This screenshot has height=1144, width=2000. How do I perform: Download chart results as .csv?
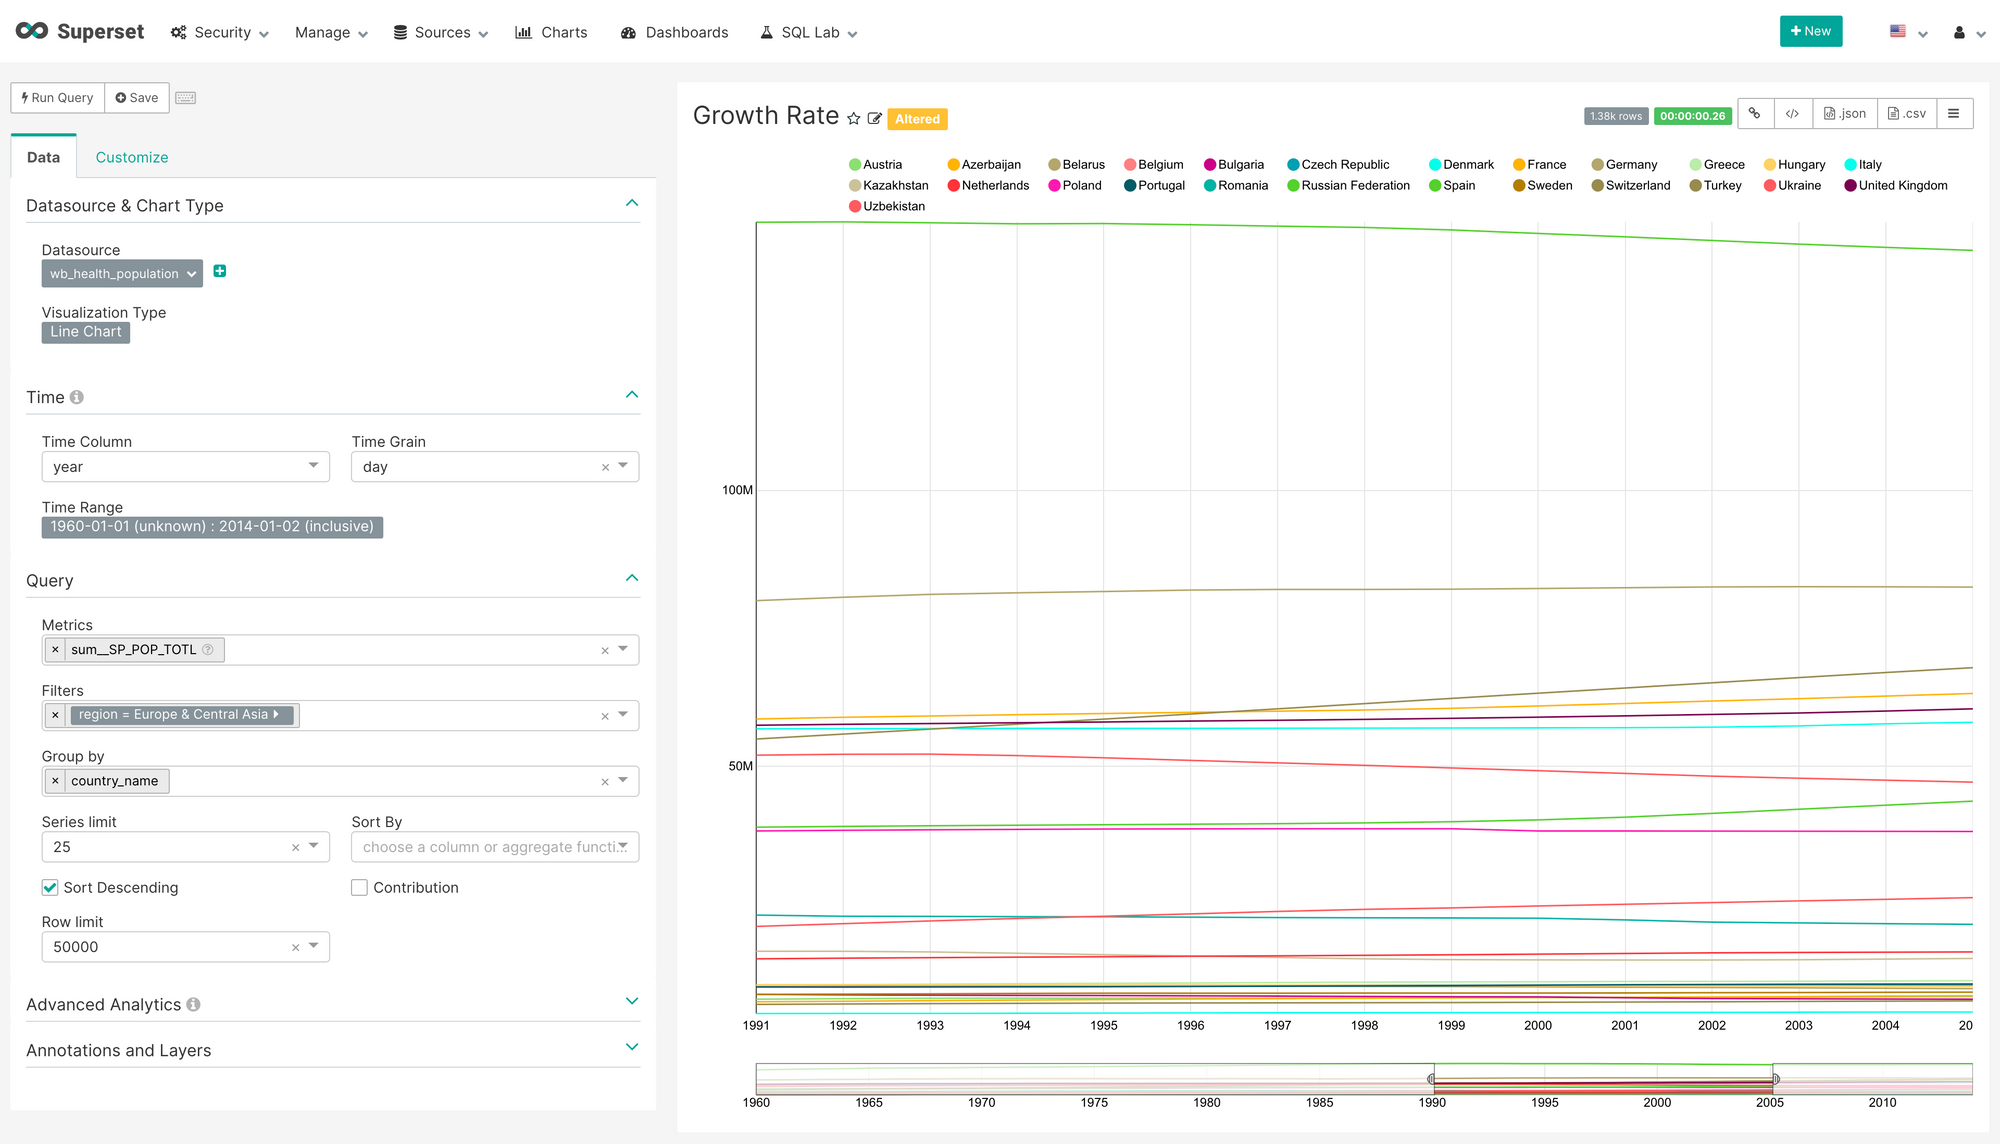(x=1906, y=113)
